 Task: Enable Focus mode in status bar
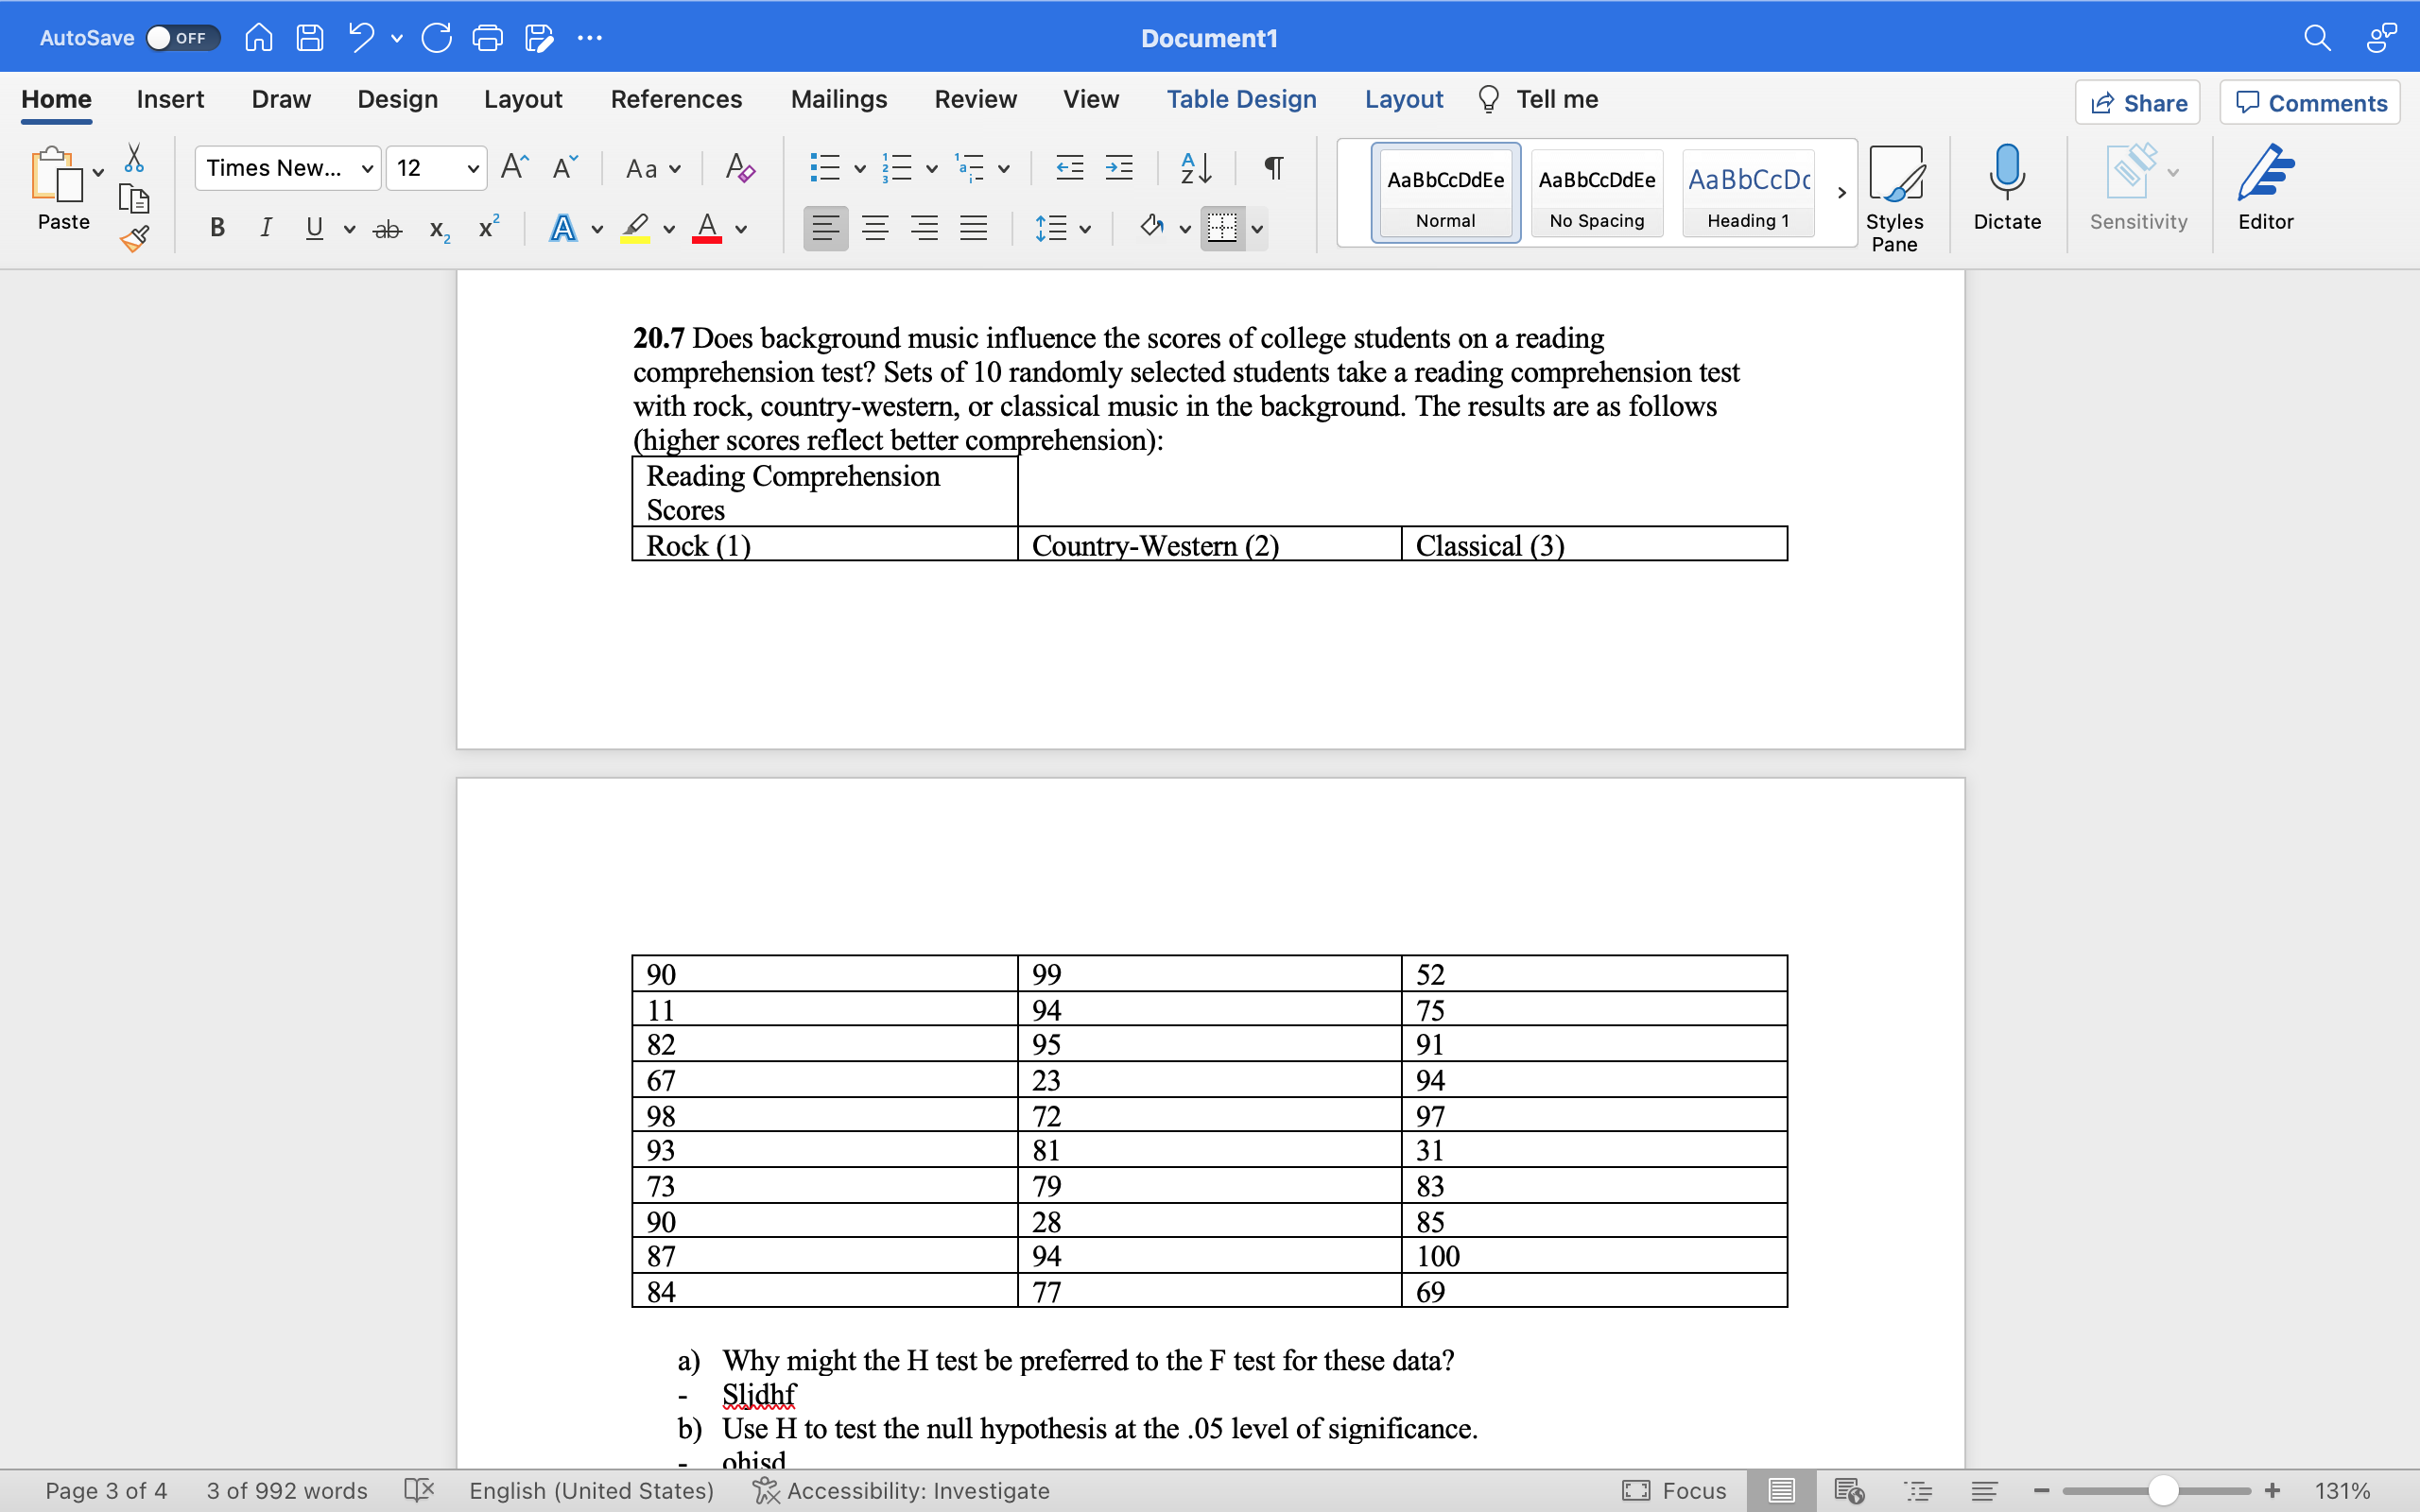(1675, 1490)
